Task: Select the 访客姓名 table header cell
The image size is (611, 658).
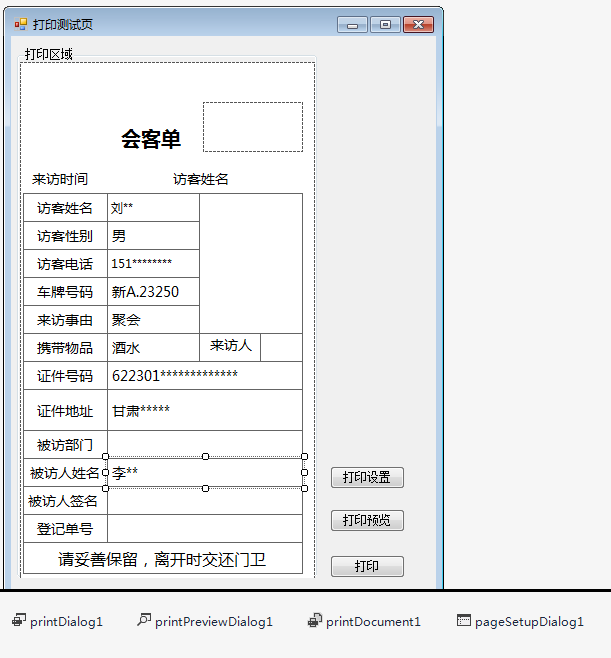Action: [65, 208]
